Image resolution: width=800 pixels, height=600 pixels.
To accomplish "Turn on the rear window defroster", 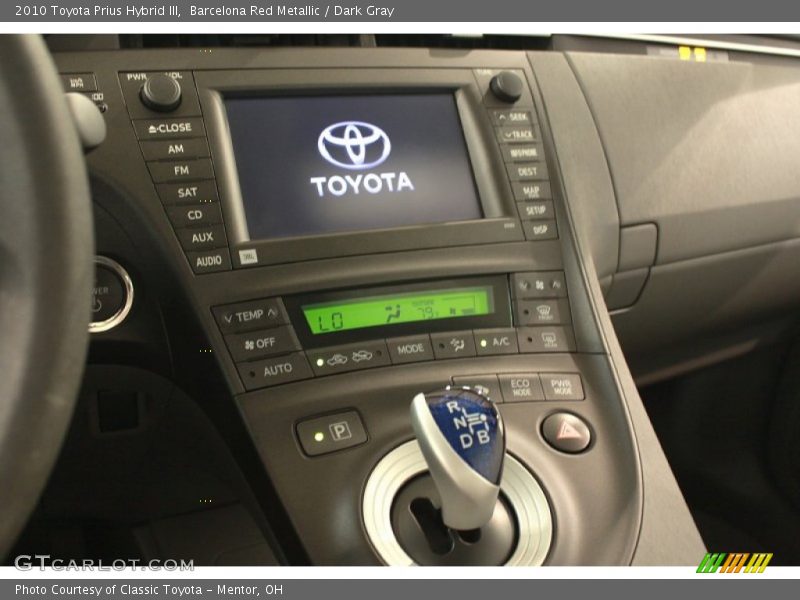I will [545, 339].
